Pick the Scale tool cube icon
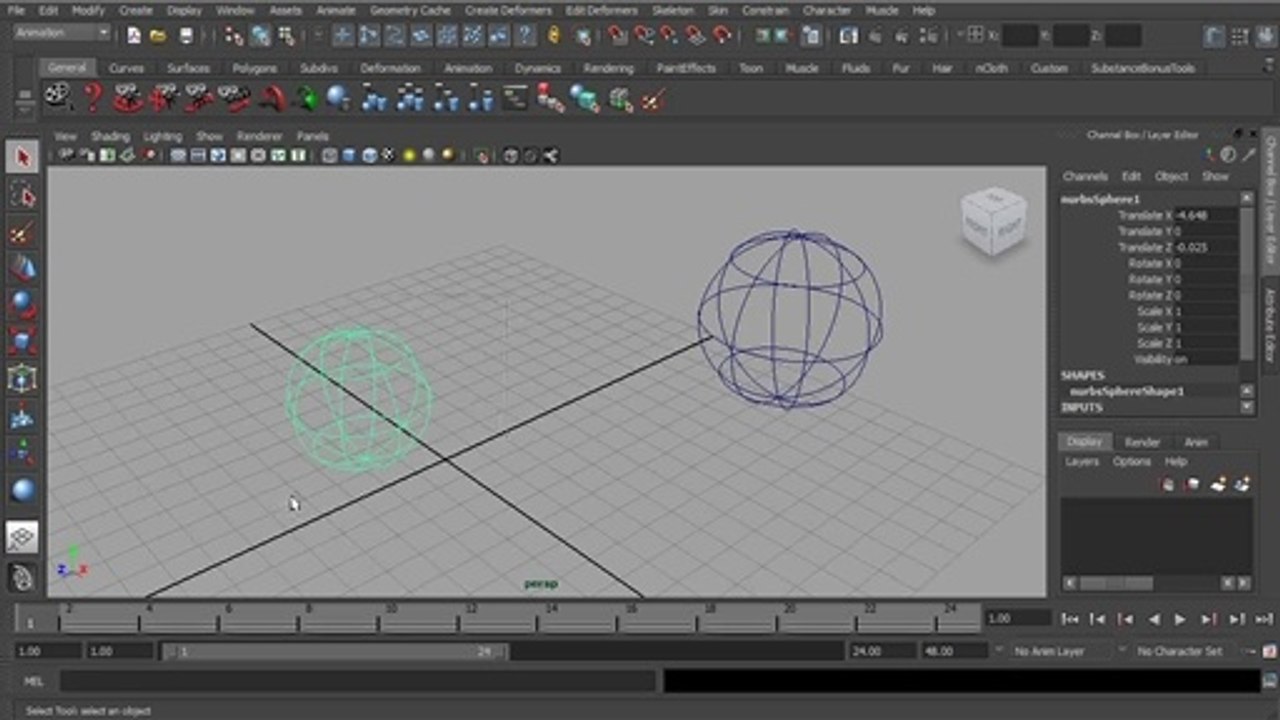 [23, 341]
